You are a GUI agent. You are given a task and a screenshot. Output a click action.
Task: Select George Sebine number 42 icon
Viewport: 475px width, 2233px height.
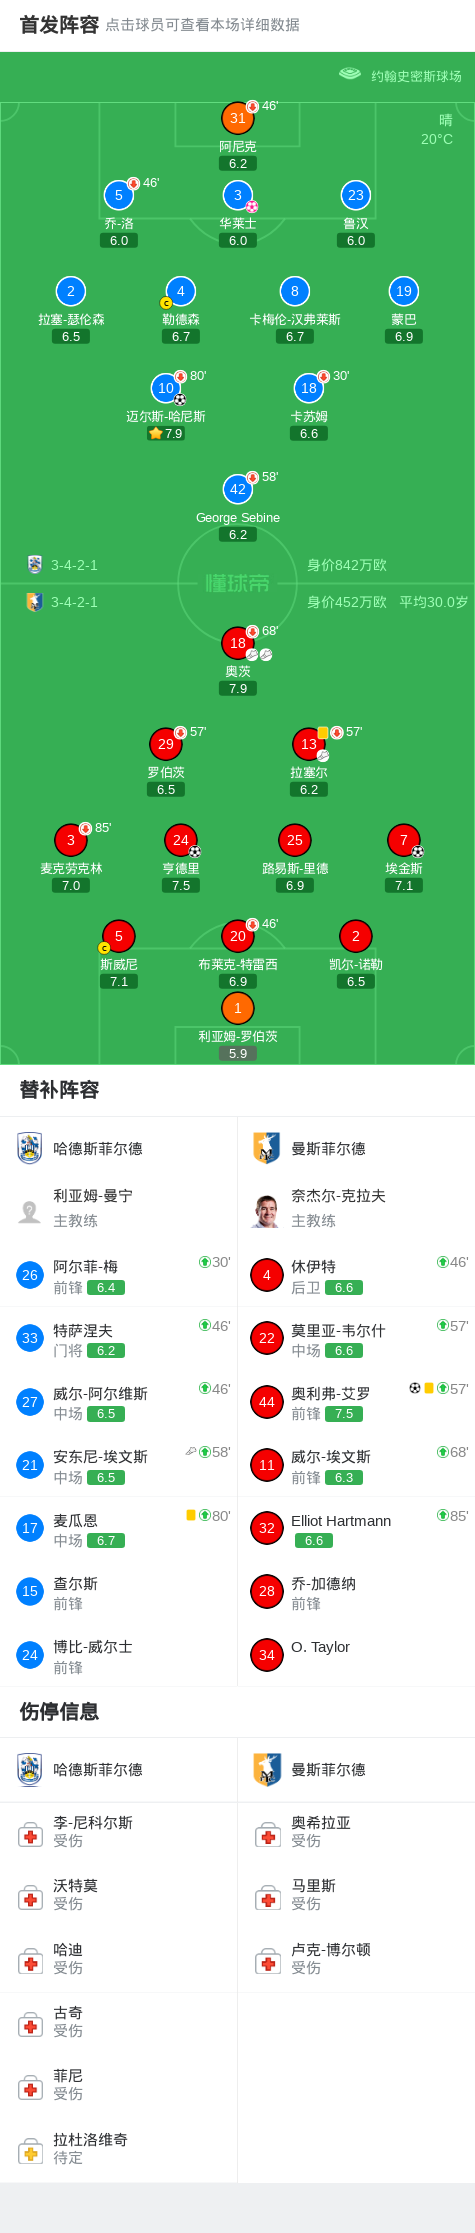[237, 489]
